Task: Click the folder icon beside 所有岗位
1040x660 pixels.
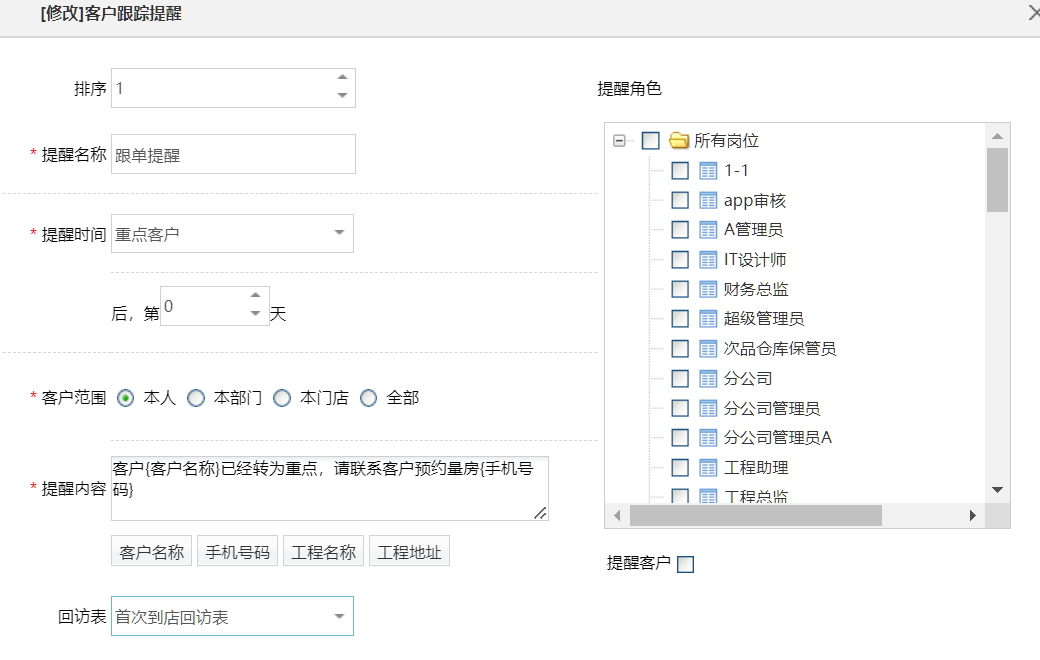Action: click(680, 141)
